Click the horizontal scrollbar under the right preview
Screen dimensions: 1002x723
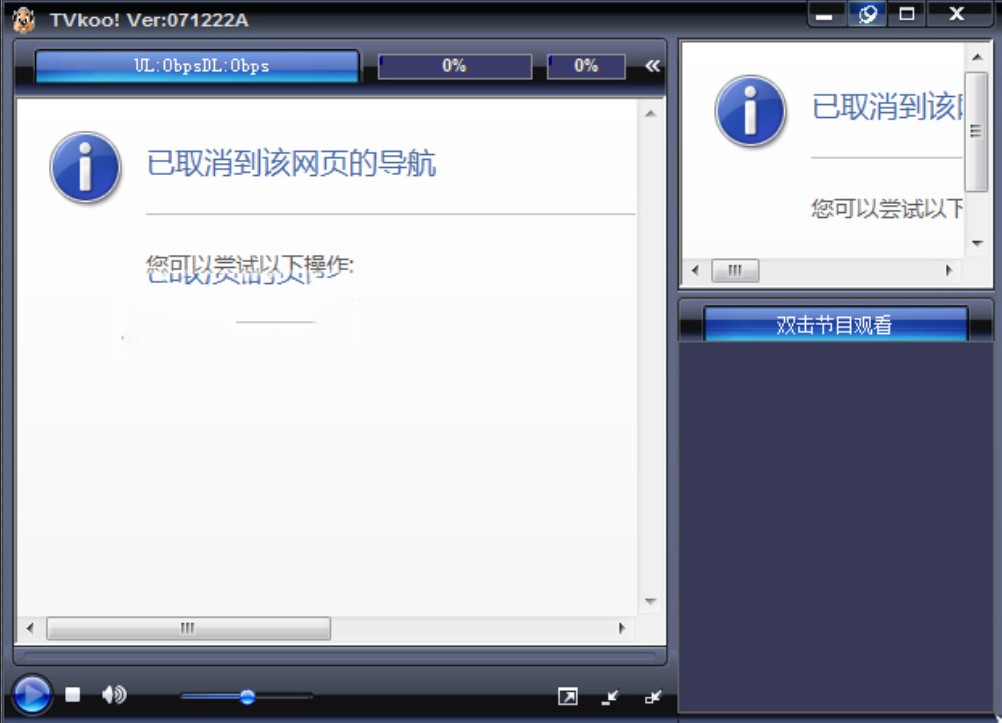click(735, 270)
